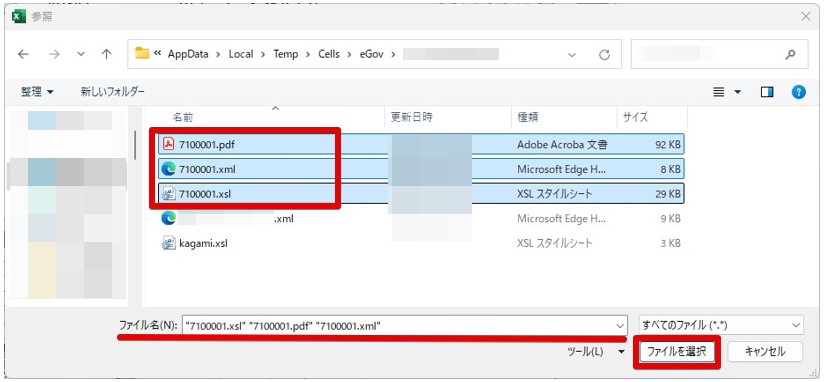This screenshot has width=825, height=382.
Task: Create a new folder with 新しいフォルダー
Action: click(112, 92)
